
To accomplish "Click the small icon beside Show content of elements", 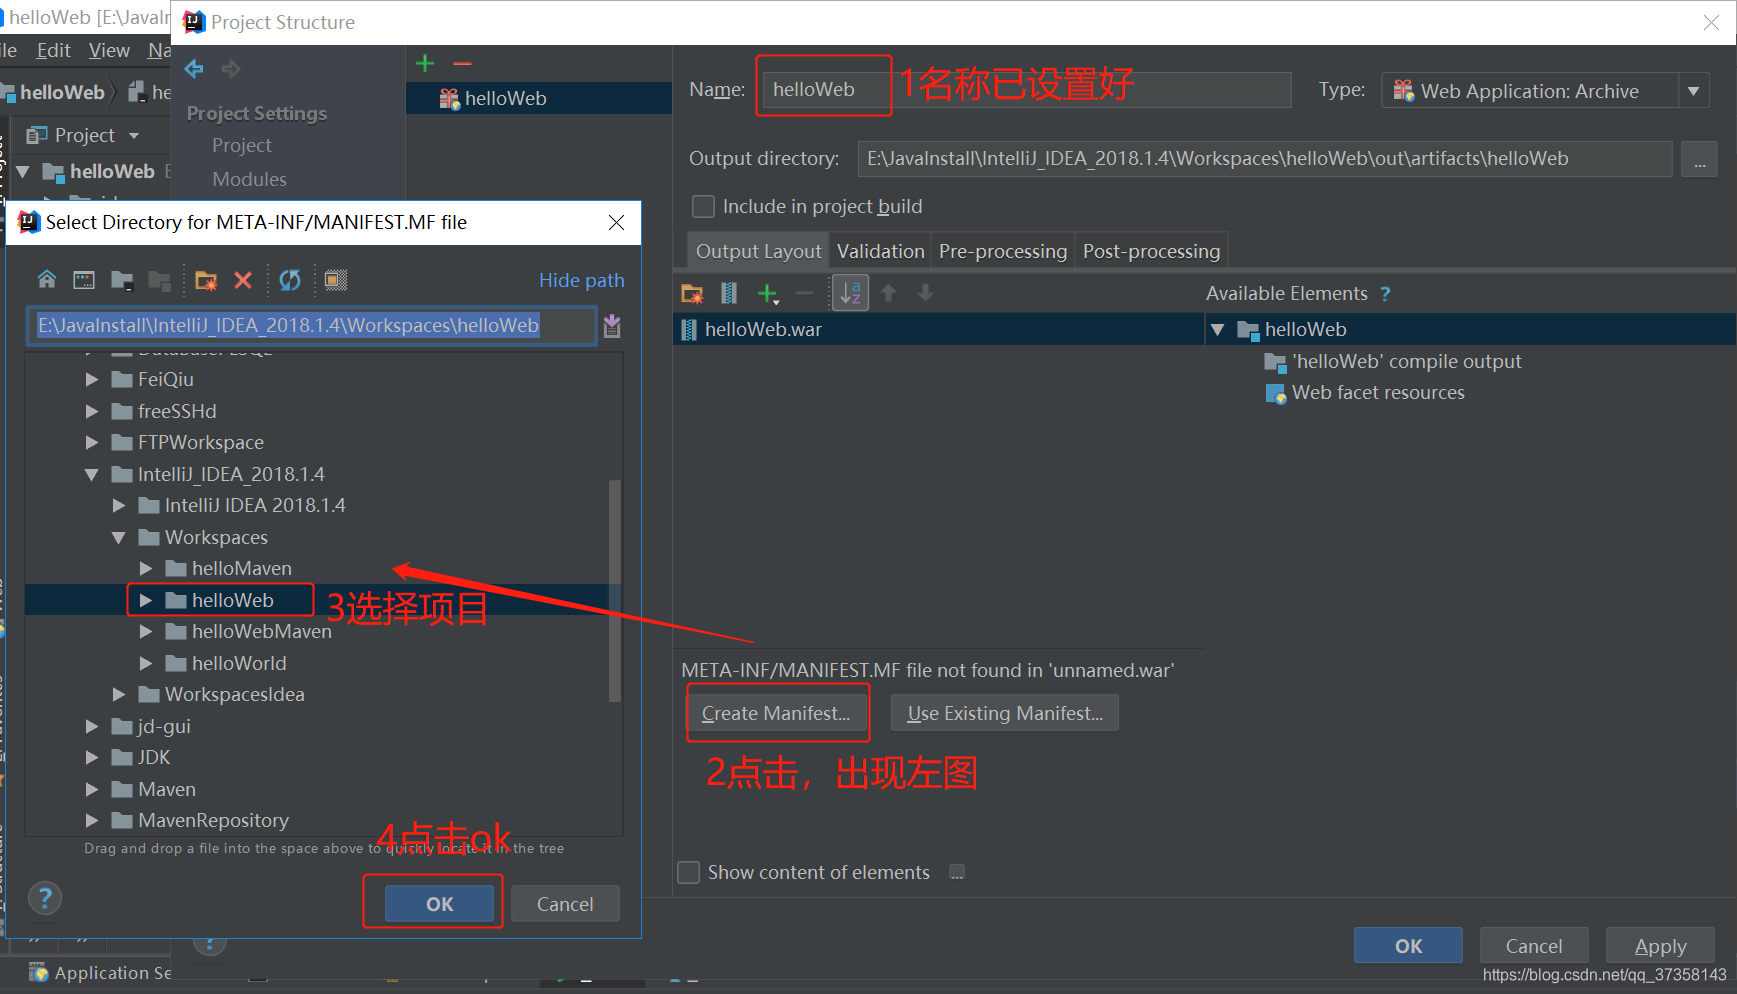I will tap(957, 872).
